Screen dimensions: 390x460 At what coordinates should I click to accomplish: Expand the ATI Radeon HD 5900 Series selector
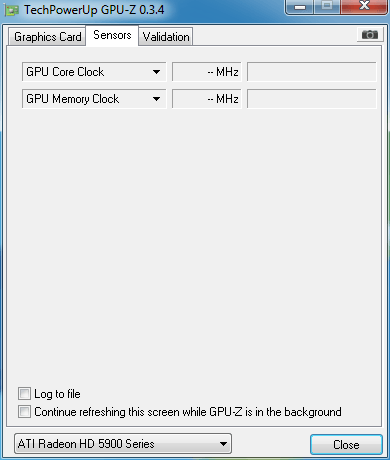pos(123,444)
